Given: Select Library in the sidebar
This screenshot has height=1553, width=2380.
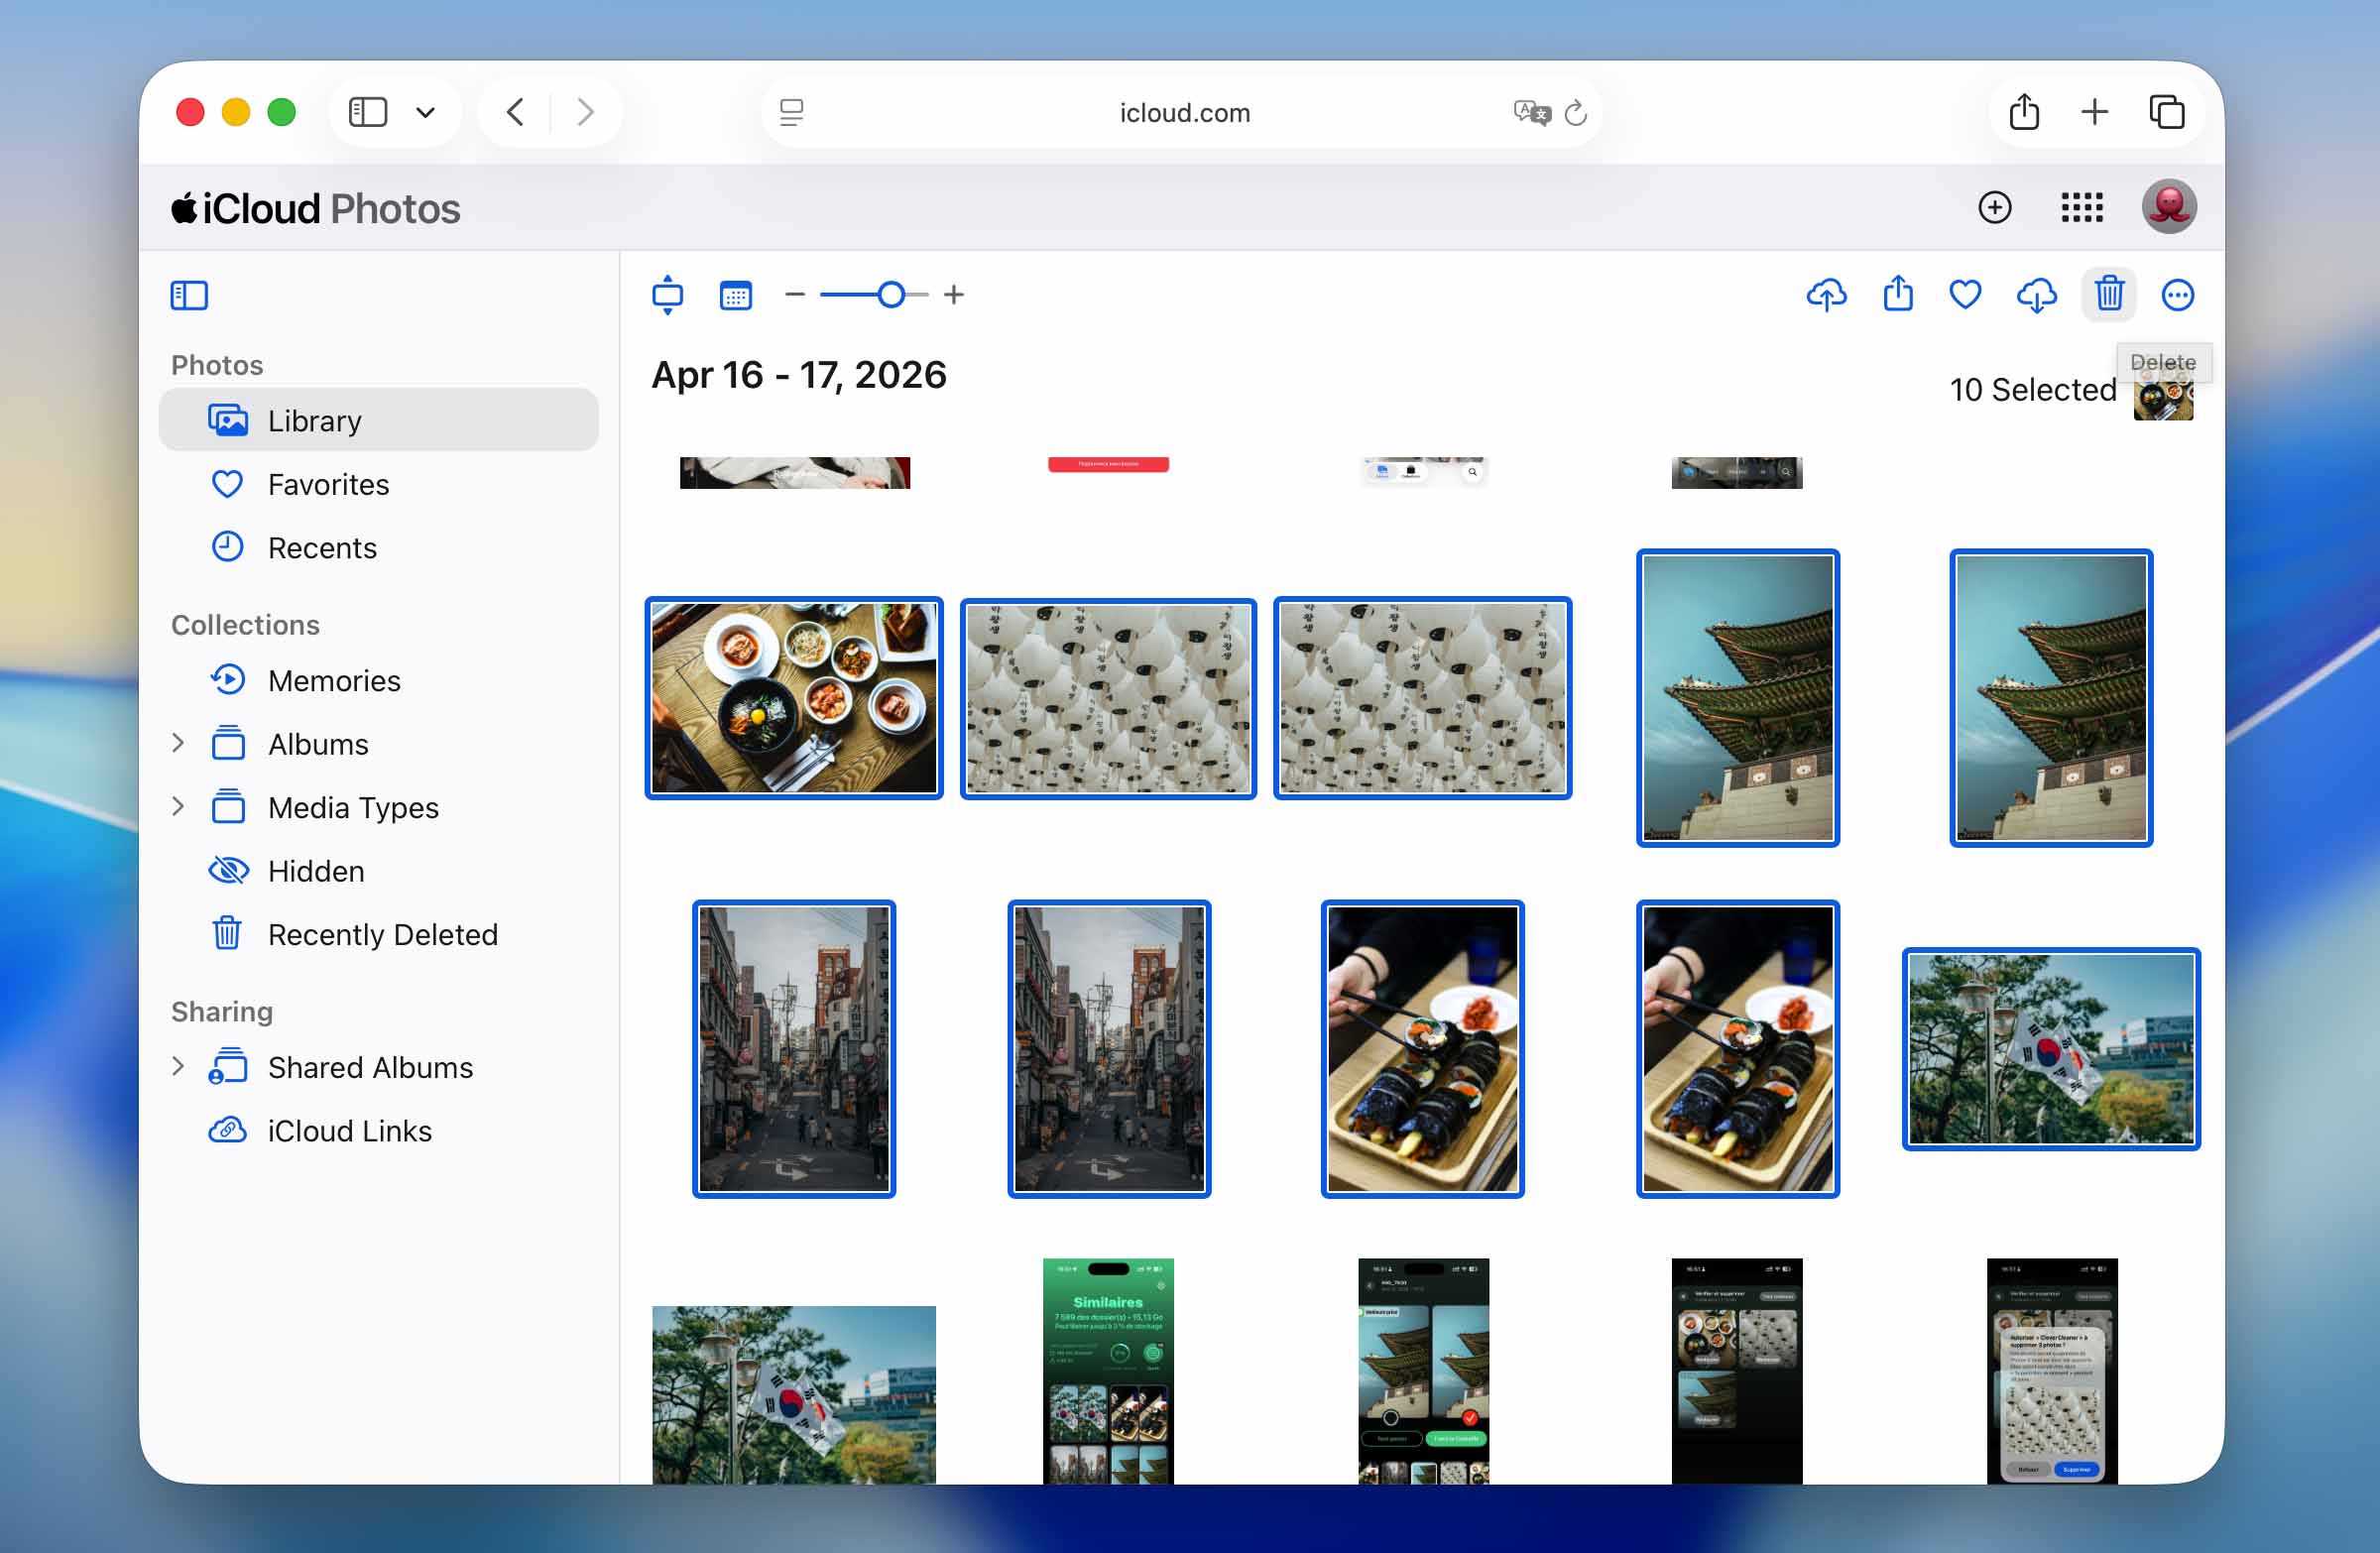Looking at the screenshot, I should click(378, 420).
